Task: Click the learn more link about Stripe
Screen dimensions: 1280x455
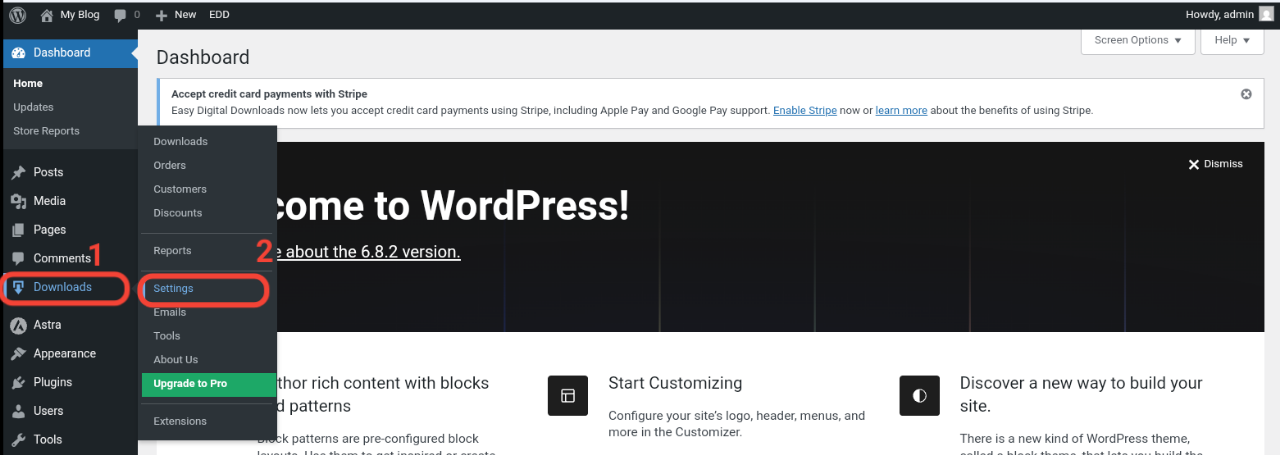Action: point(901,110)
